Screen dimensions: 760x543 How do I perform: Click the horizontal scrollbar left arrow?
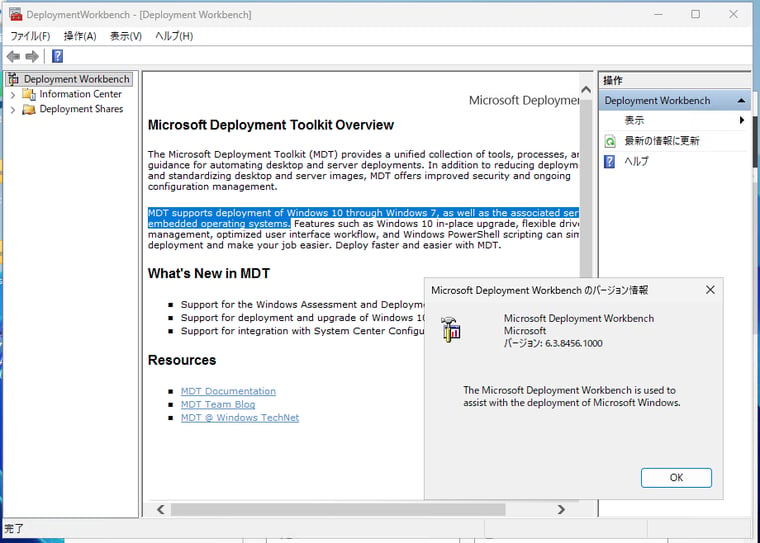161,510
